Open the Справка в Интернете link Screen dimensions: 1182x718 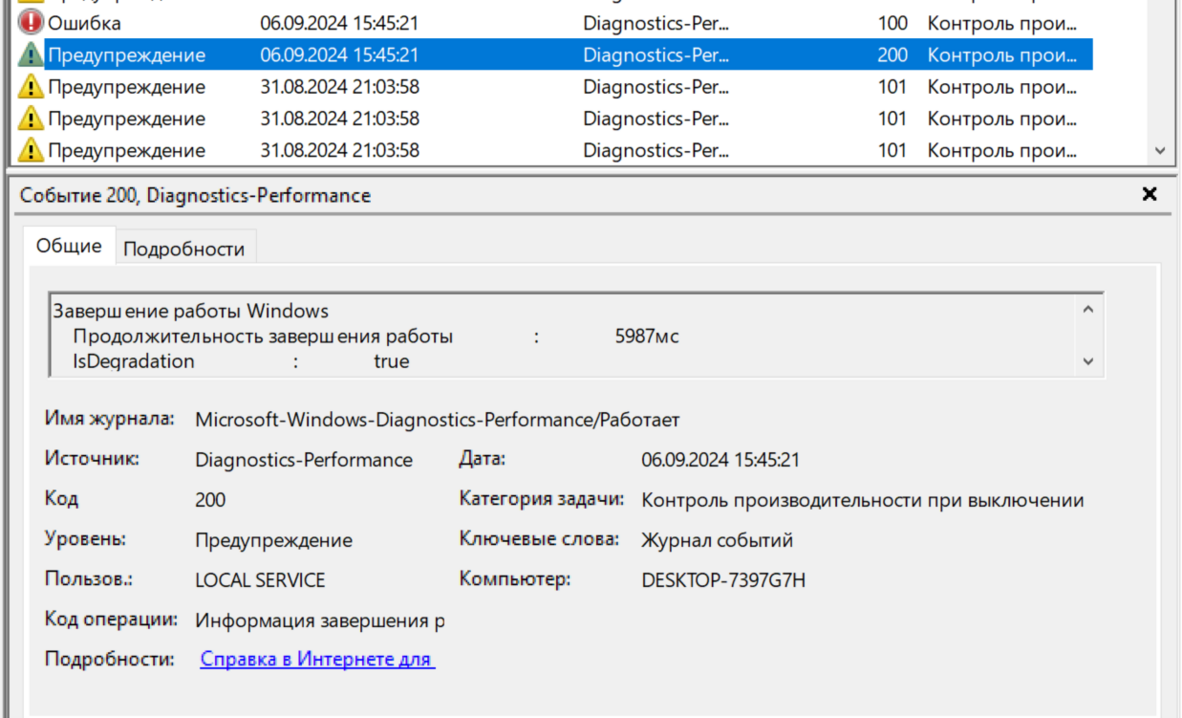317,660
